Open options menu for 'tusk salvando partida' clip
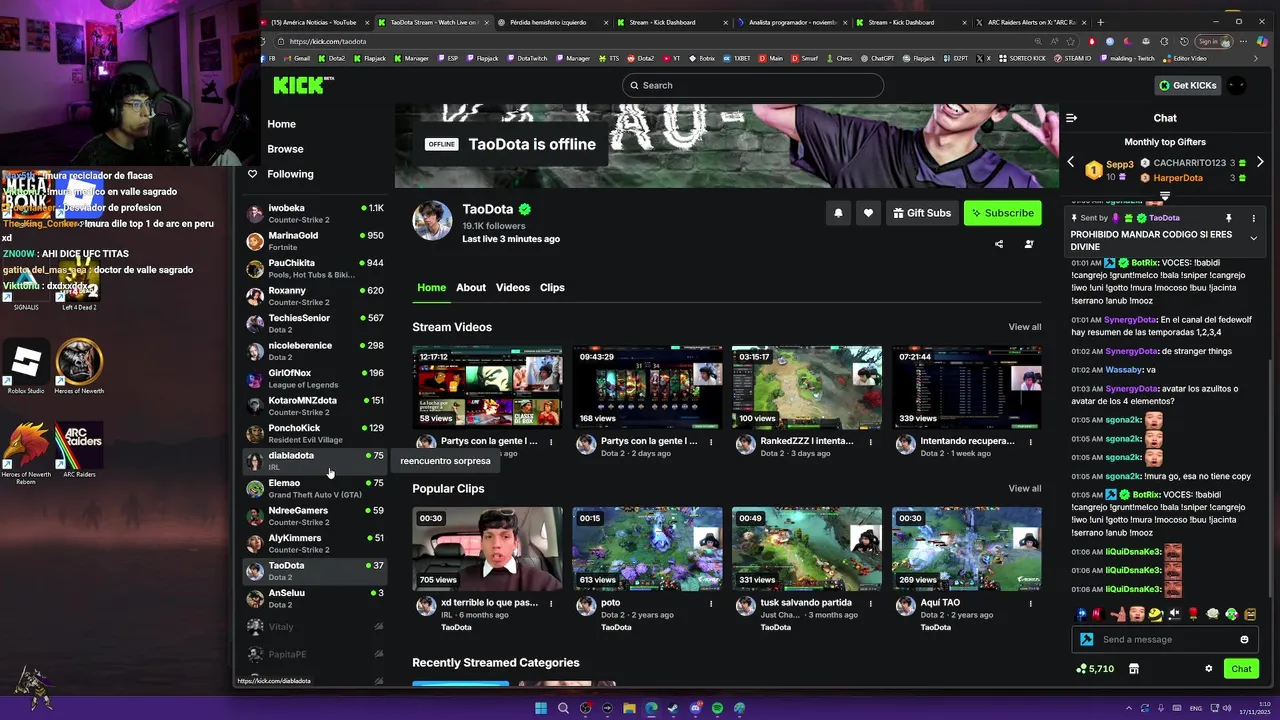 pos(871,604)
